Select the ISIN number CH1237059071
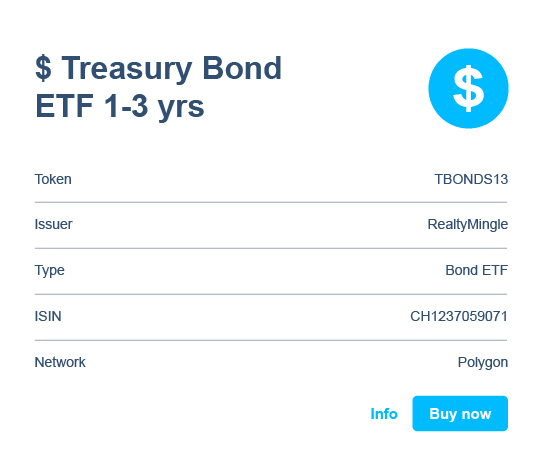The height and width of the screenshot is (466, 540). (x=459, y=316)
